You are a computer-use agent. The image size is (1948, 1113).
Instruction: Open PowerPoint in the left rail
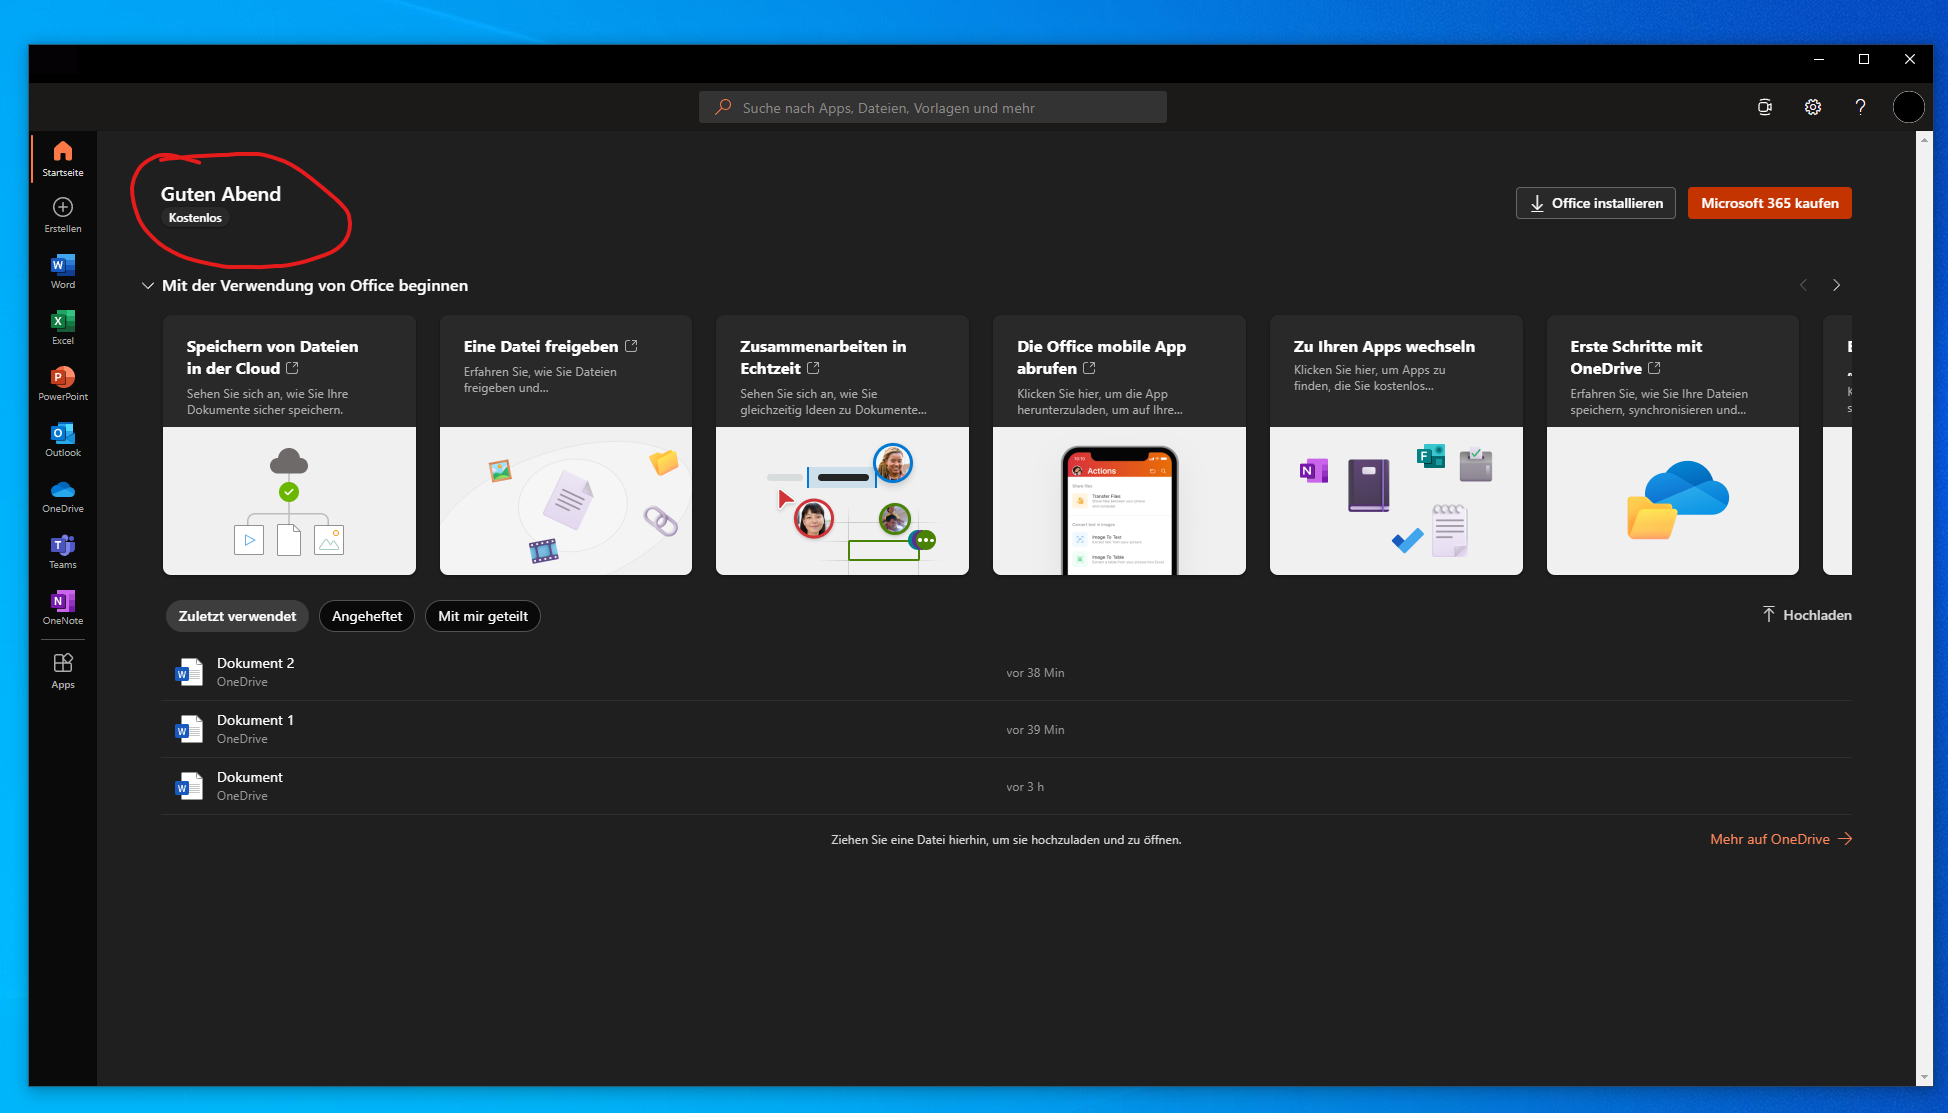(62, 382)
